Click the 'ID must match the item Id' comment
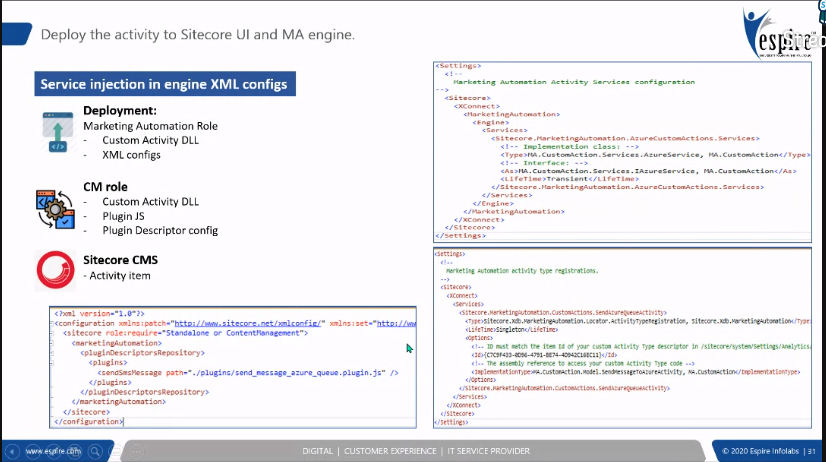Screen dimensions: 826x462 641,347
